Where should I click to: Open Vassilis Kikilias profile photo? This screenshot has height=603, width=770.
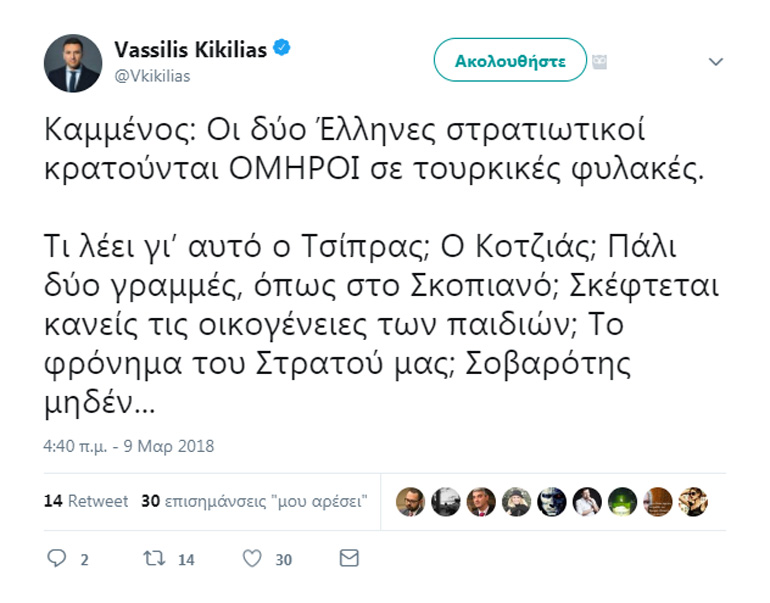coord(73,62)
